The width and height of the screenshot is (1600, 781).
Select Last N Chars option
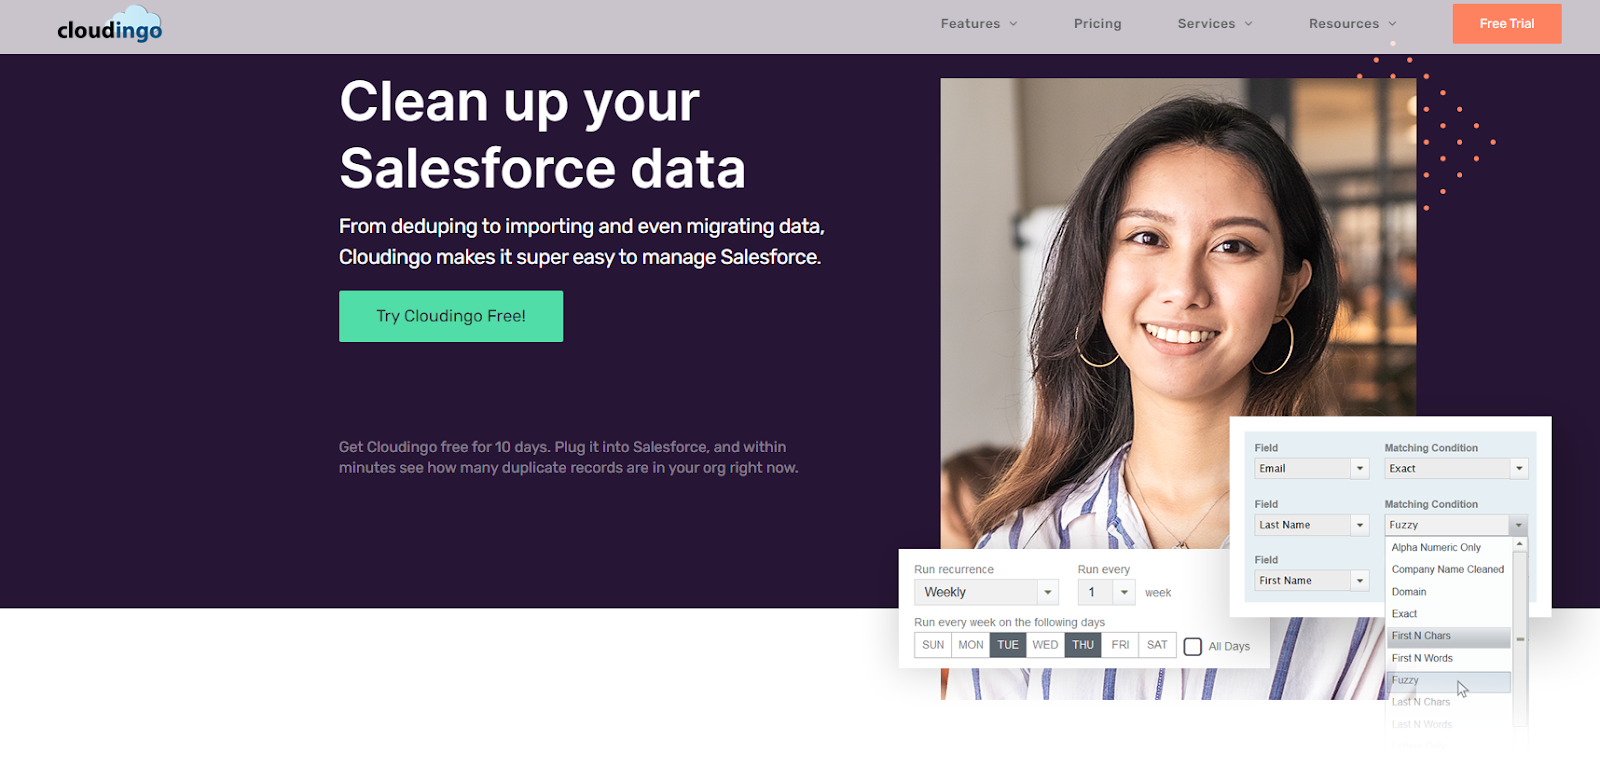click(1448, 702)
